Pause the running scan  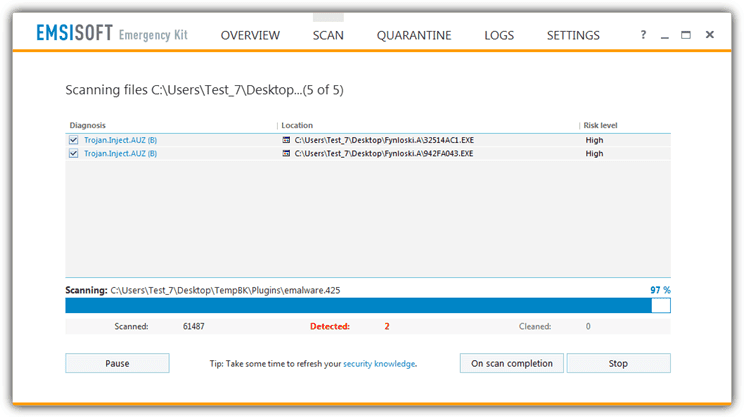pos(117,363)
